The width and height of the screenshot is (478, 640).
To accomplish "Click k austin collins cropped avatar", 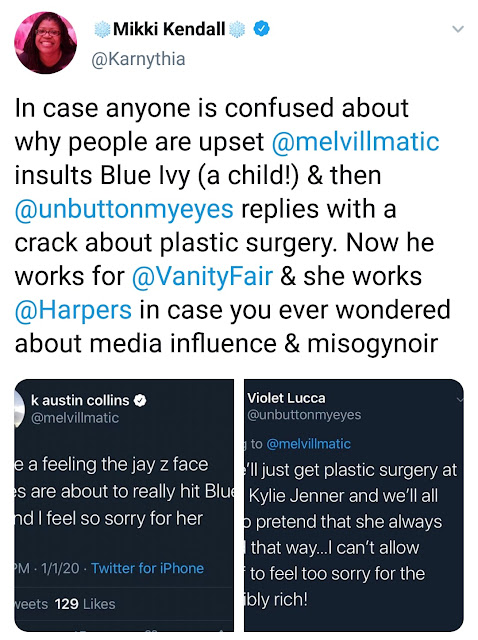I will coord(17,409).
